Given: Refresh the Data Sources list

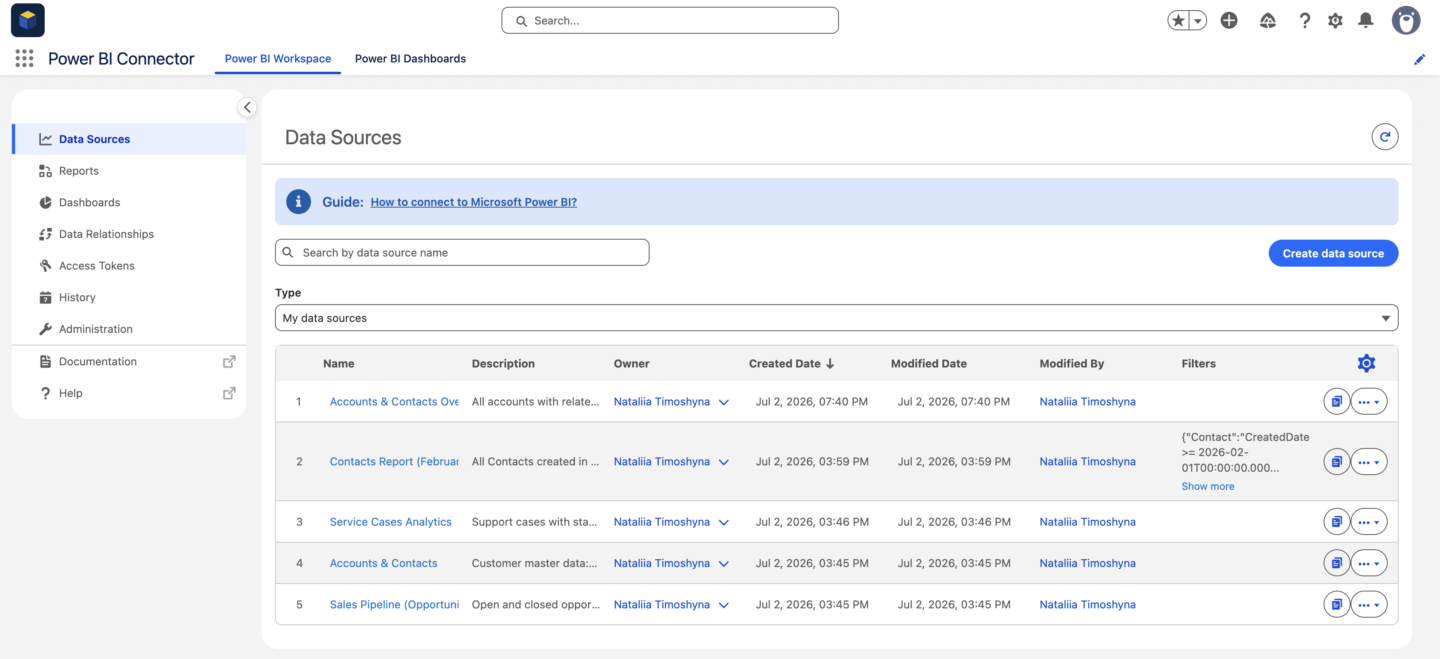Looking at the screenshot, I should 1385,137.
